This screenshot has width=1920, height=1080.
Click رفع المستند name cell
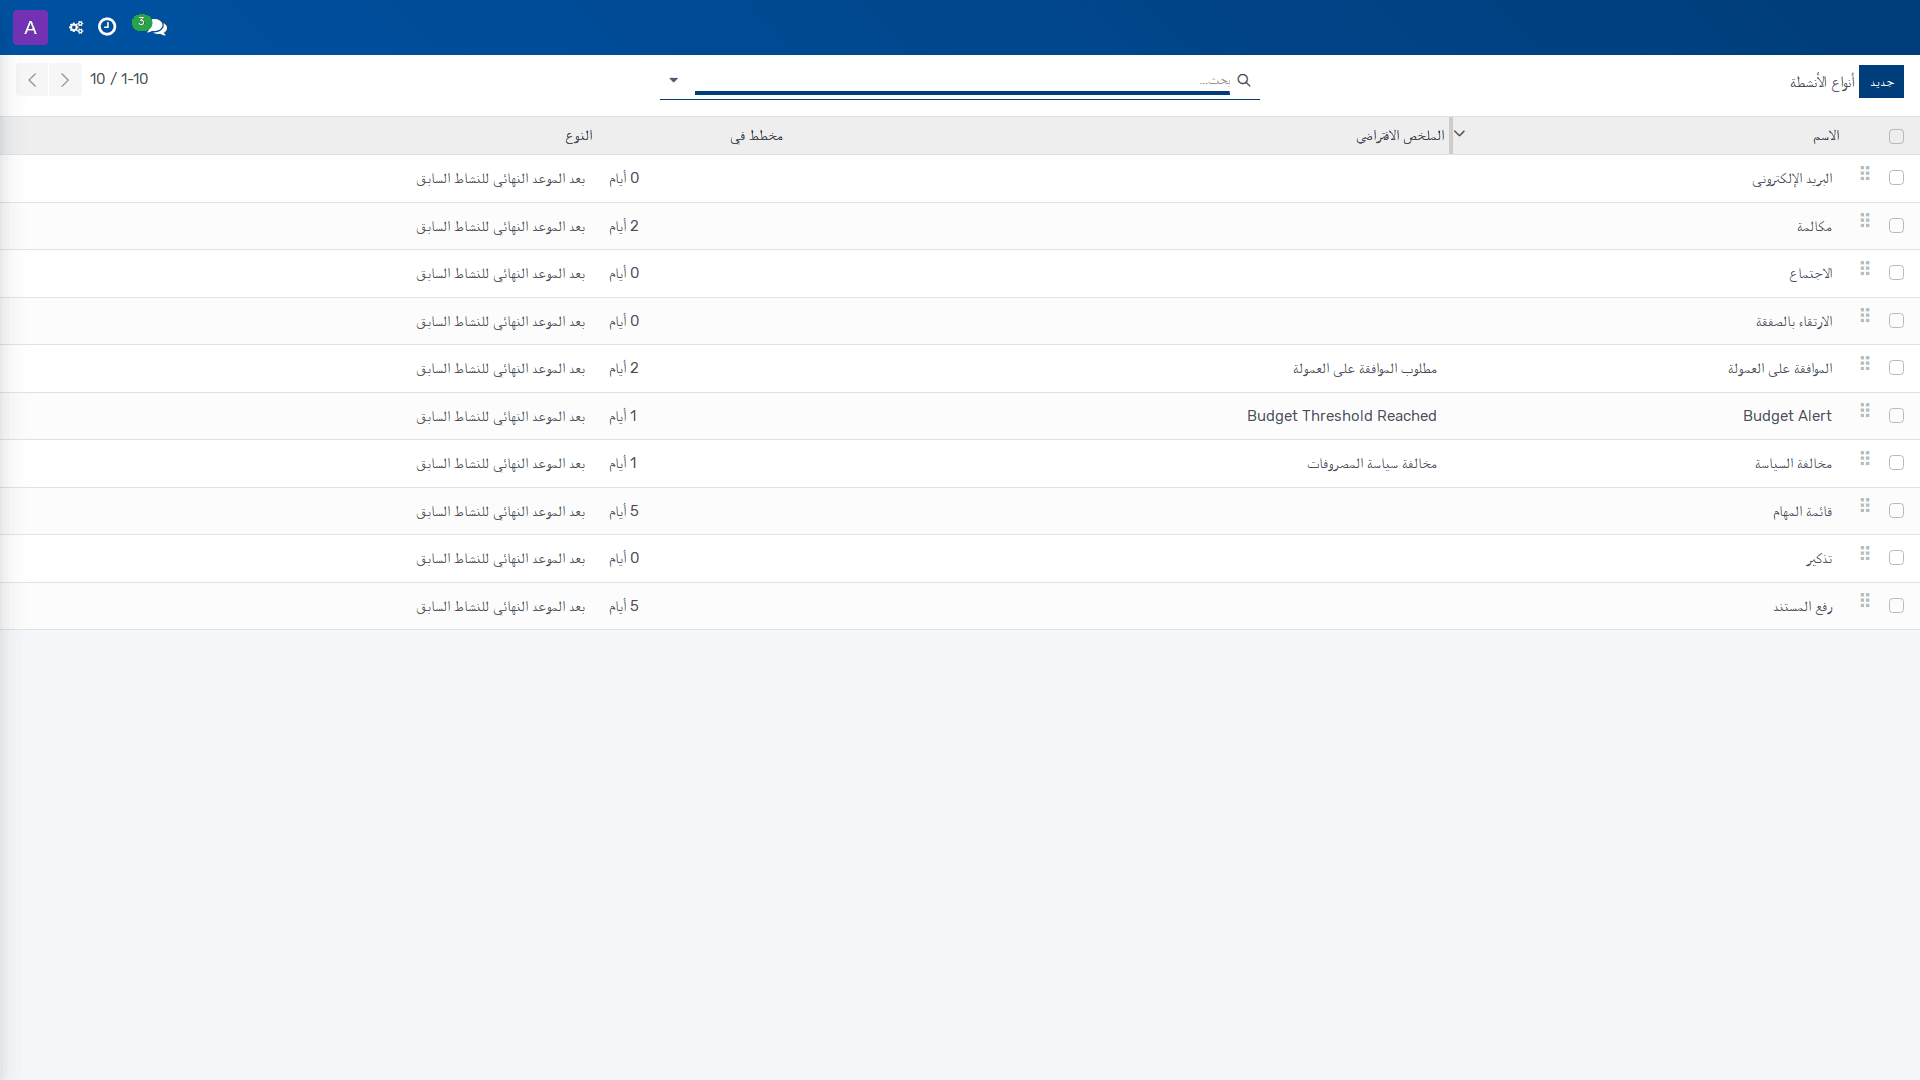tap(1803, 607)
